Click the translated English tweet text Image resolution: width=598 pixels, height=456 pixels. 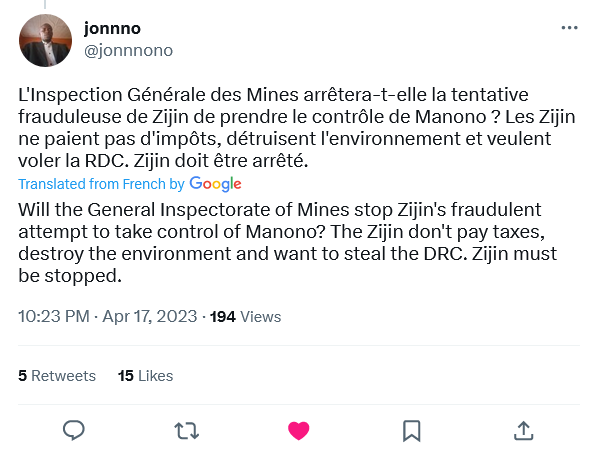(x=287, y=243)
